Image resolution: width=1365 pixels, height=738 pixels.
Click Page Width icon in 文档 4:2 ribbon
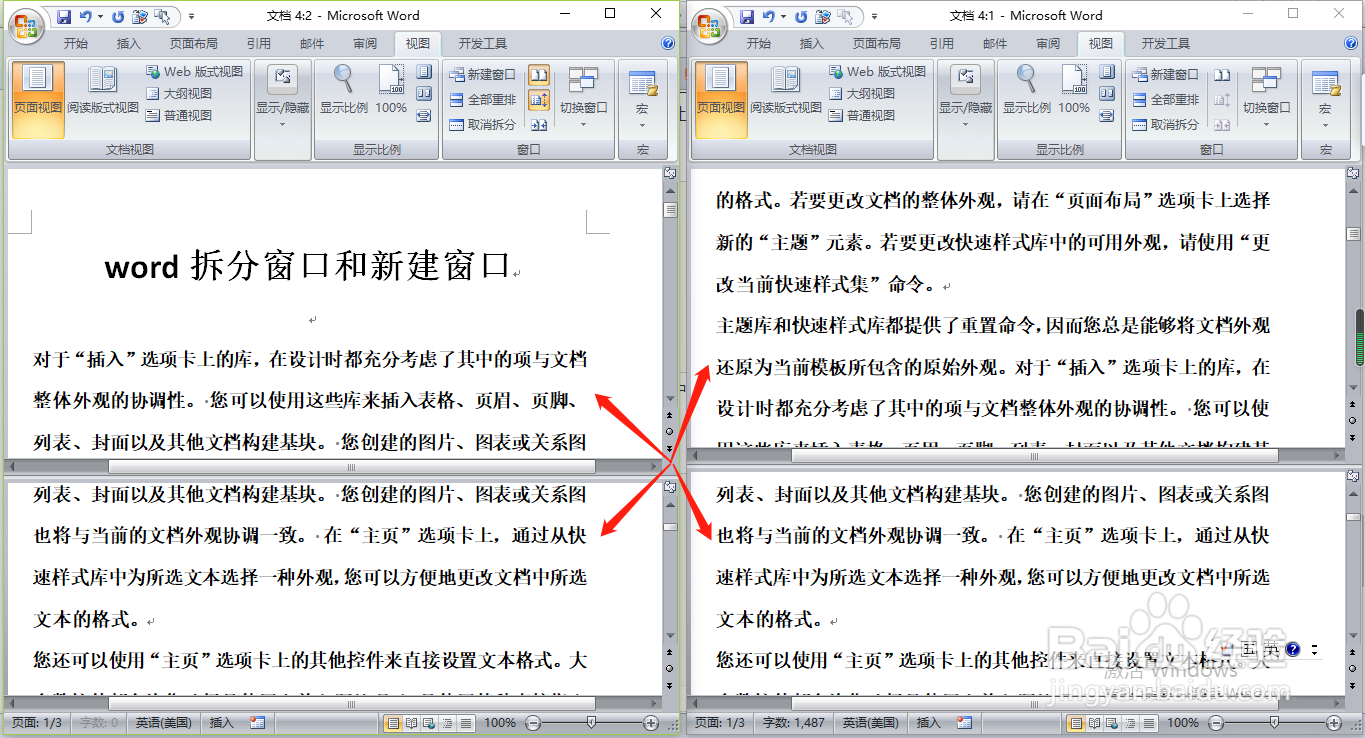pos(424,116)
